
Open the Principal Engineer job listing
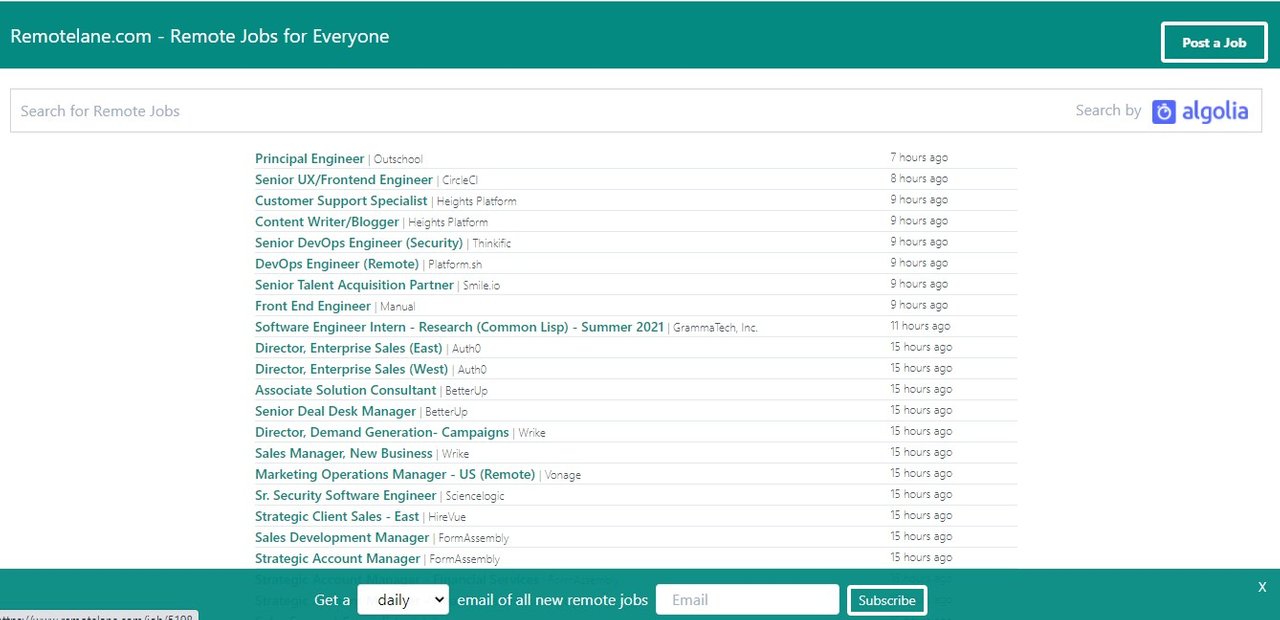click(x=310, y=159)
